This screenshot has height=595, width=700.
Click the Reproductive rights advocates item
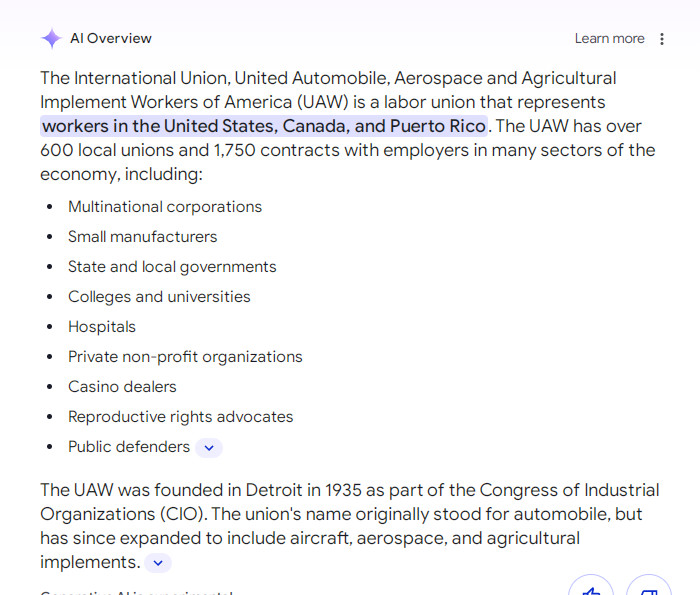tap(181, 417)
